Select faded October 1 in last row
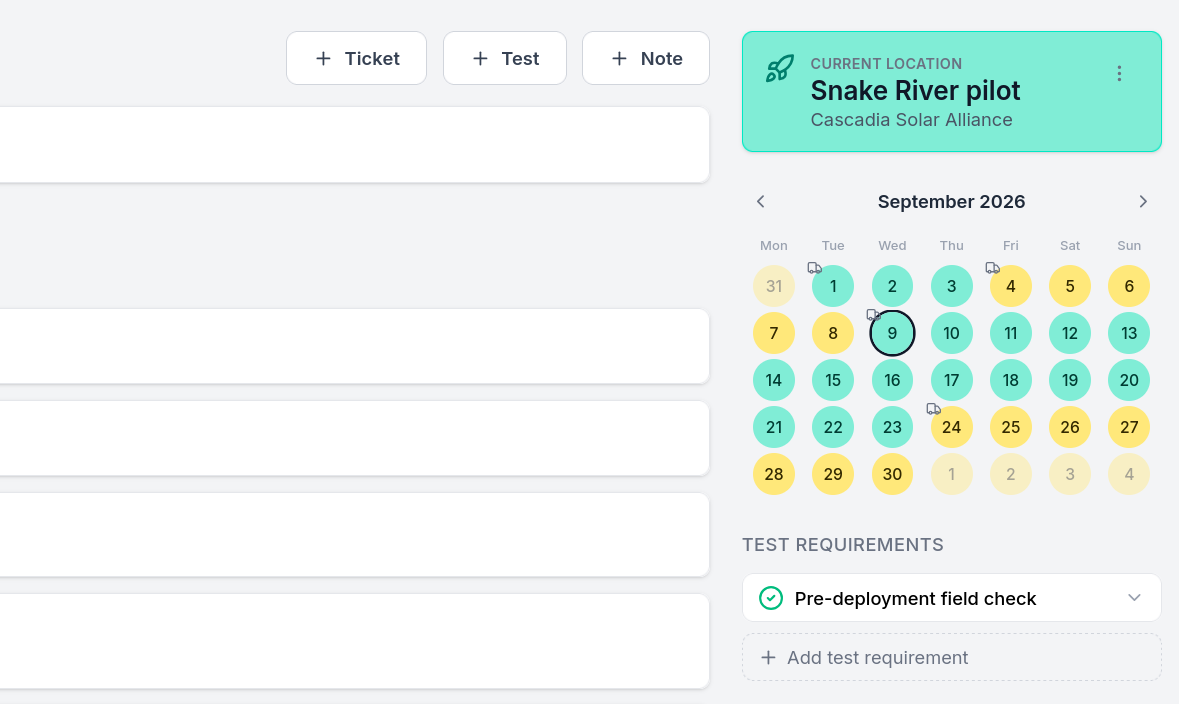 tap(952, 474)
